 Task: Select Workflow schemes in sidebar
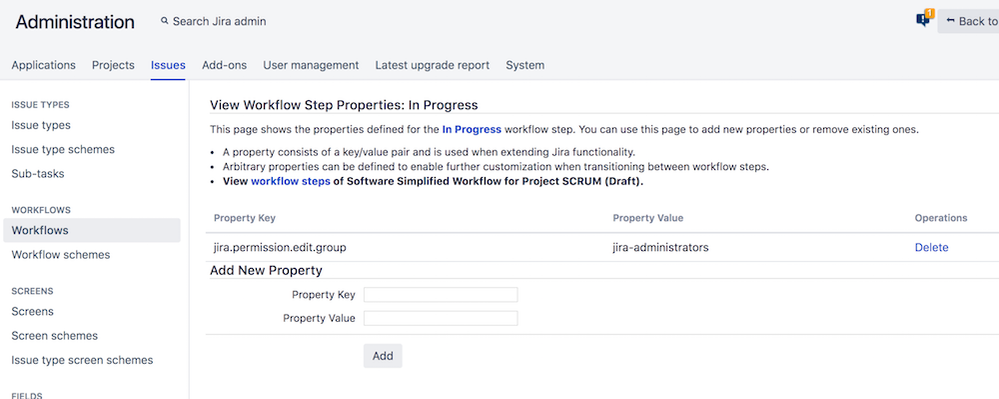pos(61,254)
